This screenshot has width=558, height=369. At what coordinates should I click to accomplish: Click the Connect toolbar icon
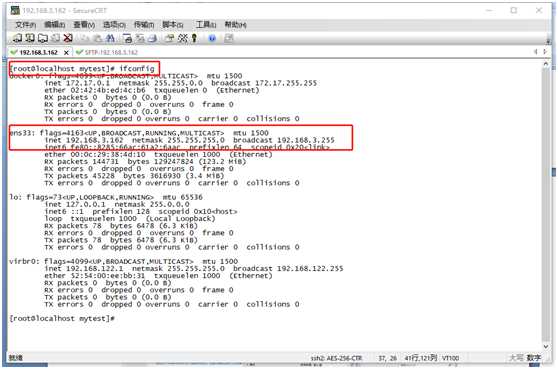pos(17,38)
